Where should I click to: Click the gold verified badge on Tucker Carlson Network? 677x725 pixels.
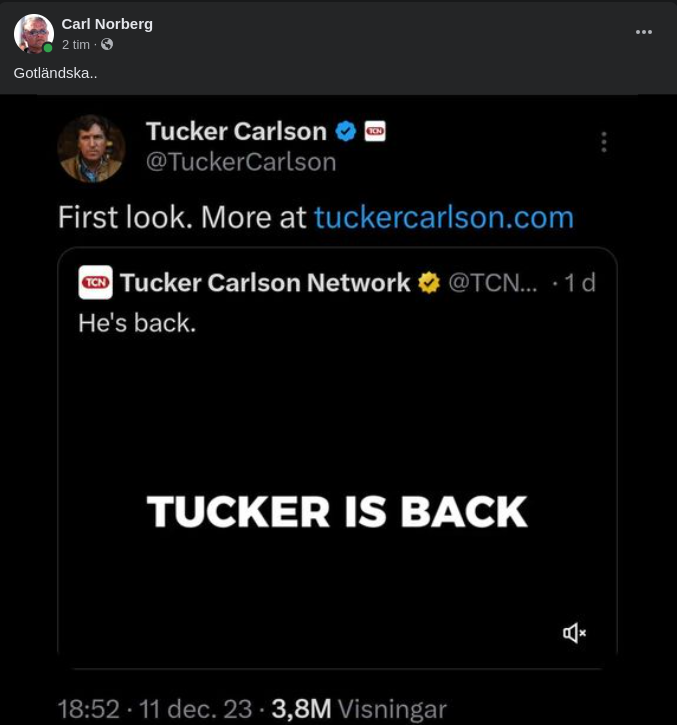click(429, 283)
